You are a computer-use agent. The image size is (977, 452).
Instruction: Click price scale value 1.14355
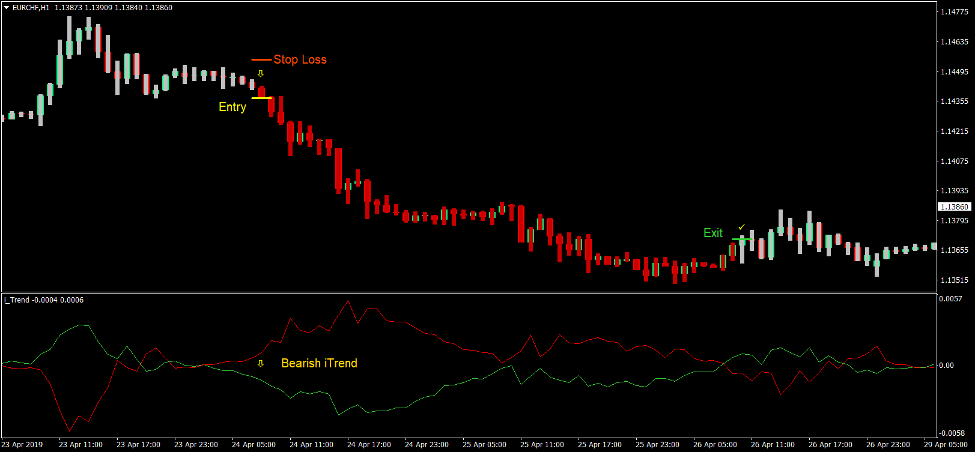point(956,102)
